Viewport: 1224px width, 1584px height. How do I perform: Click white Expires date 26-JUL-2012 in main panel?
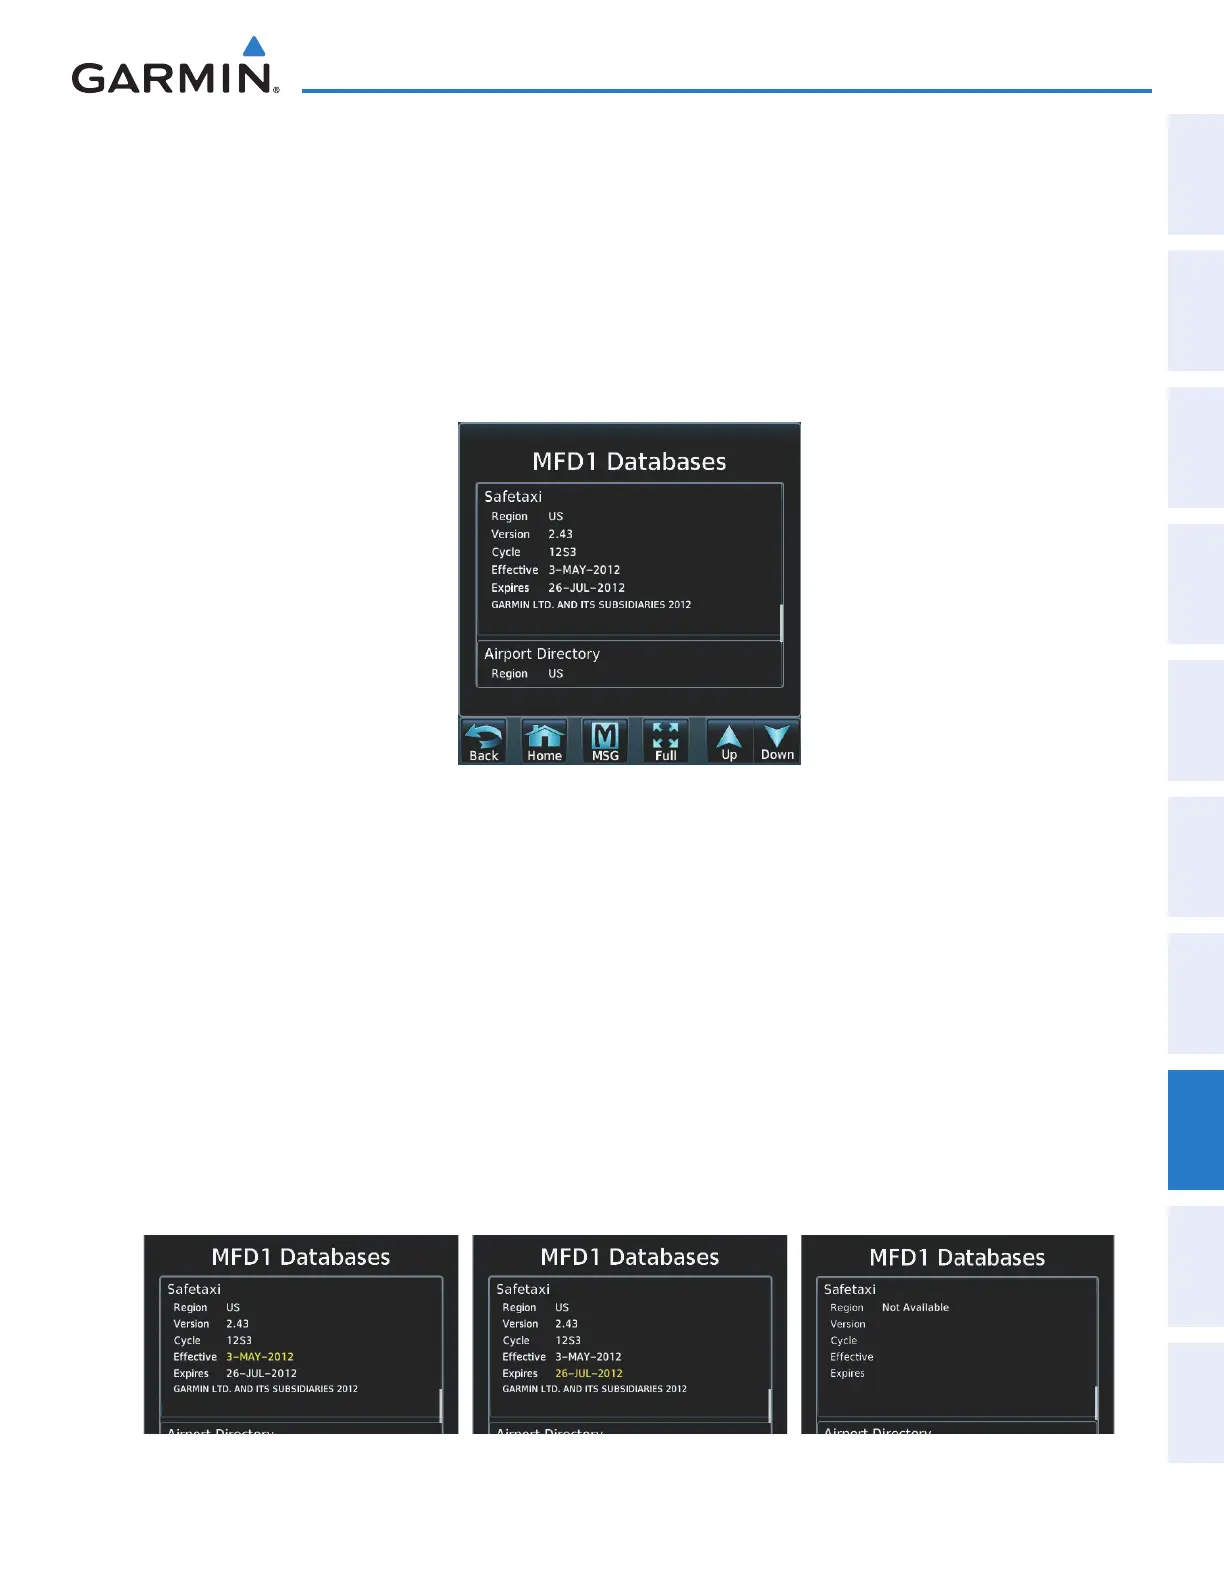pyautogui.click(x=586, y=588)
